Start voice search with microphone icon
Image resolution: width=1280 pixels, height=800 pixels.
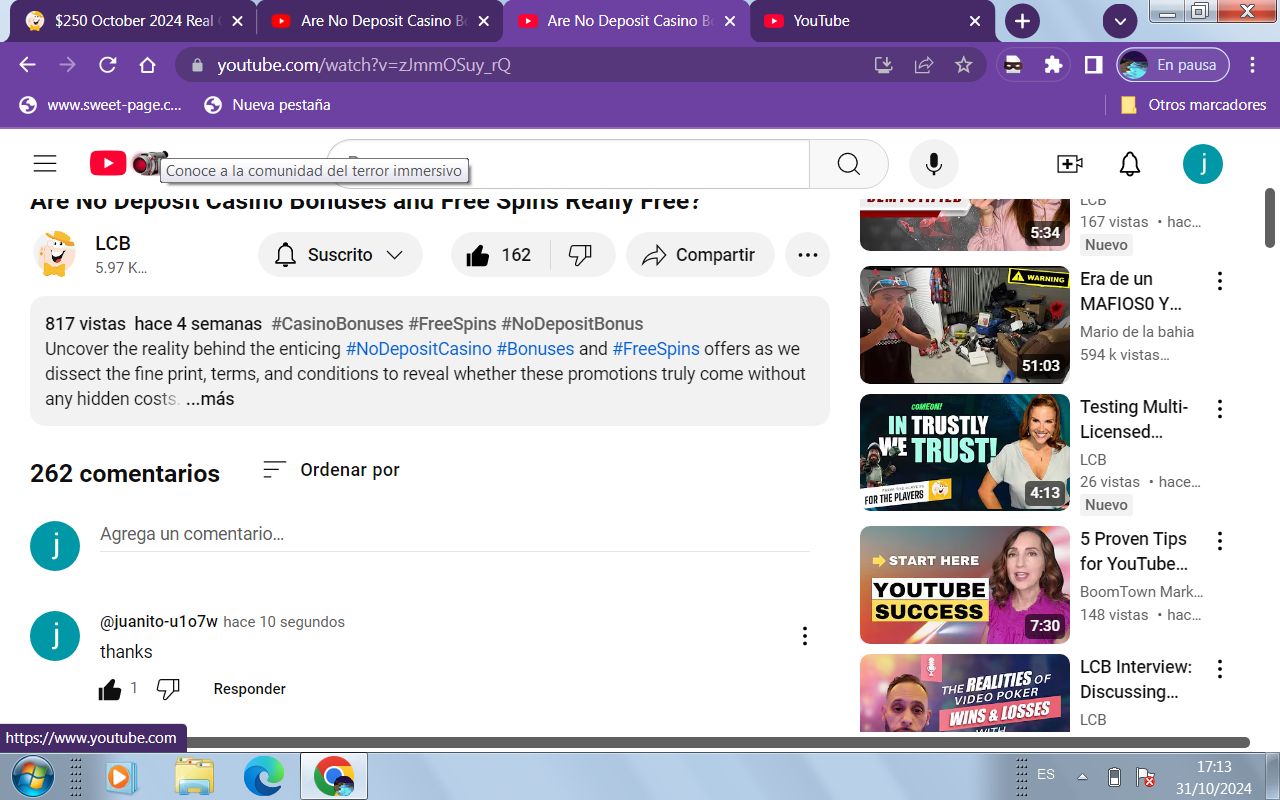[x=934, y=164]
